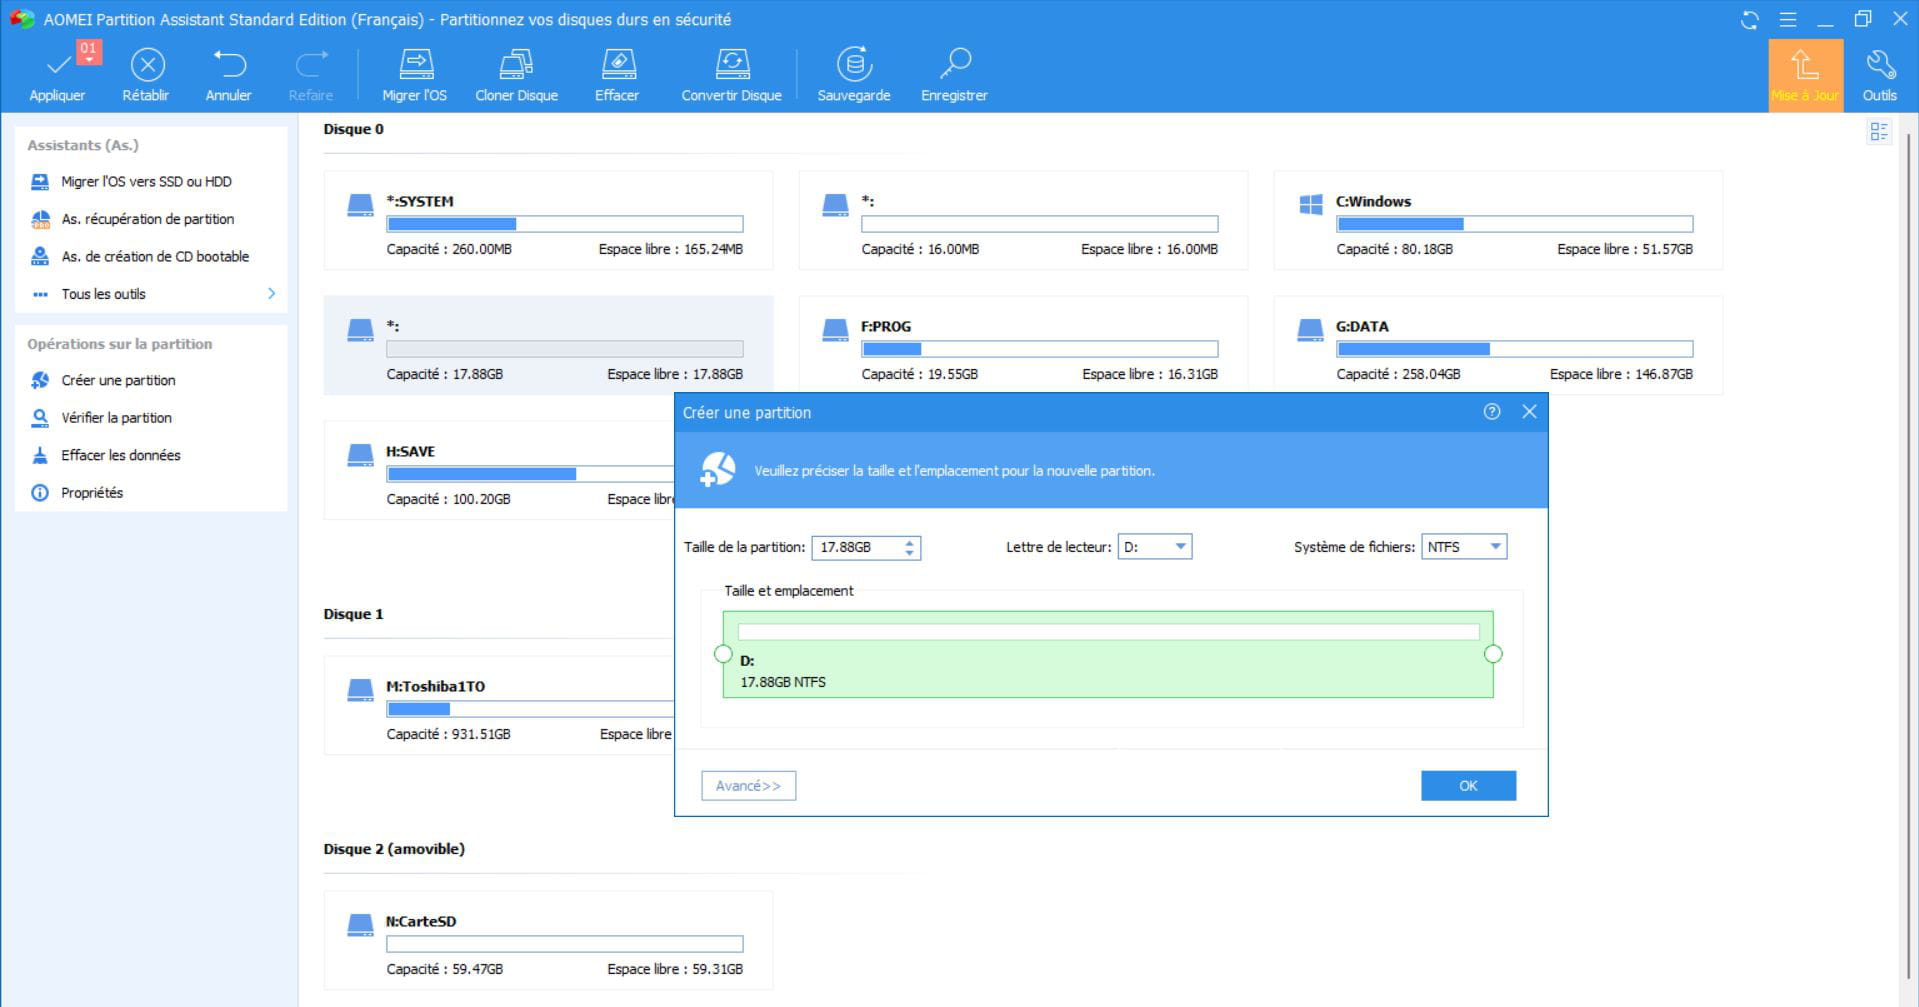Expand Tous les outils in sidebar
1919x1007 pixels.
click(103, 294)
